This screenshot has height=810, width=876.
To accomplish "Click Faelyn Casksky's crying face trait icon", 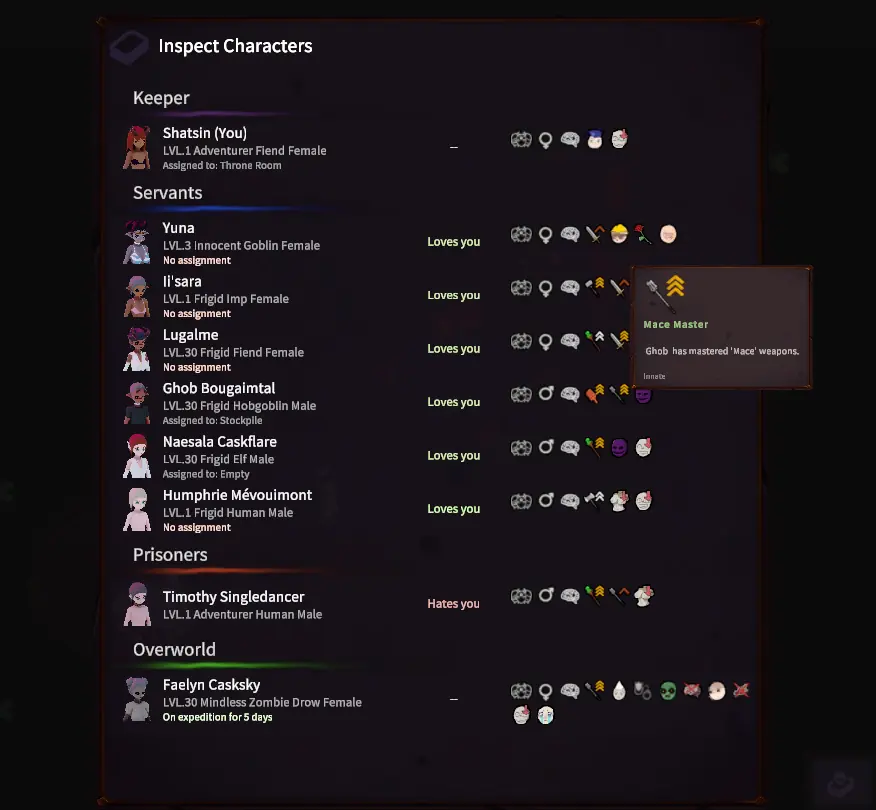I will click(x=546, y=715).
